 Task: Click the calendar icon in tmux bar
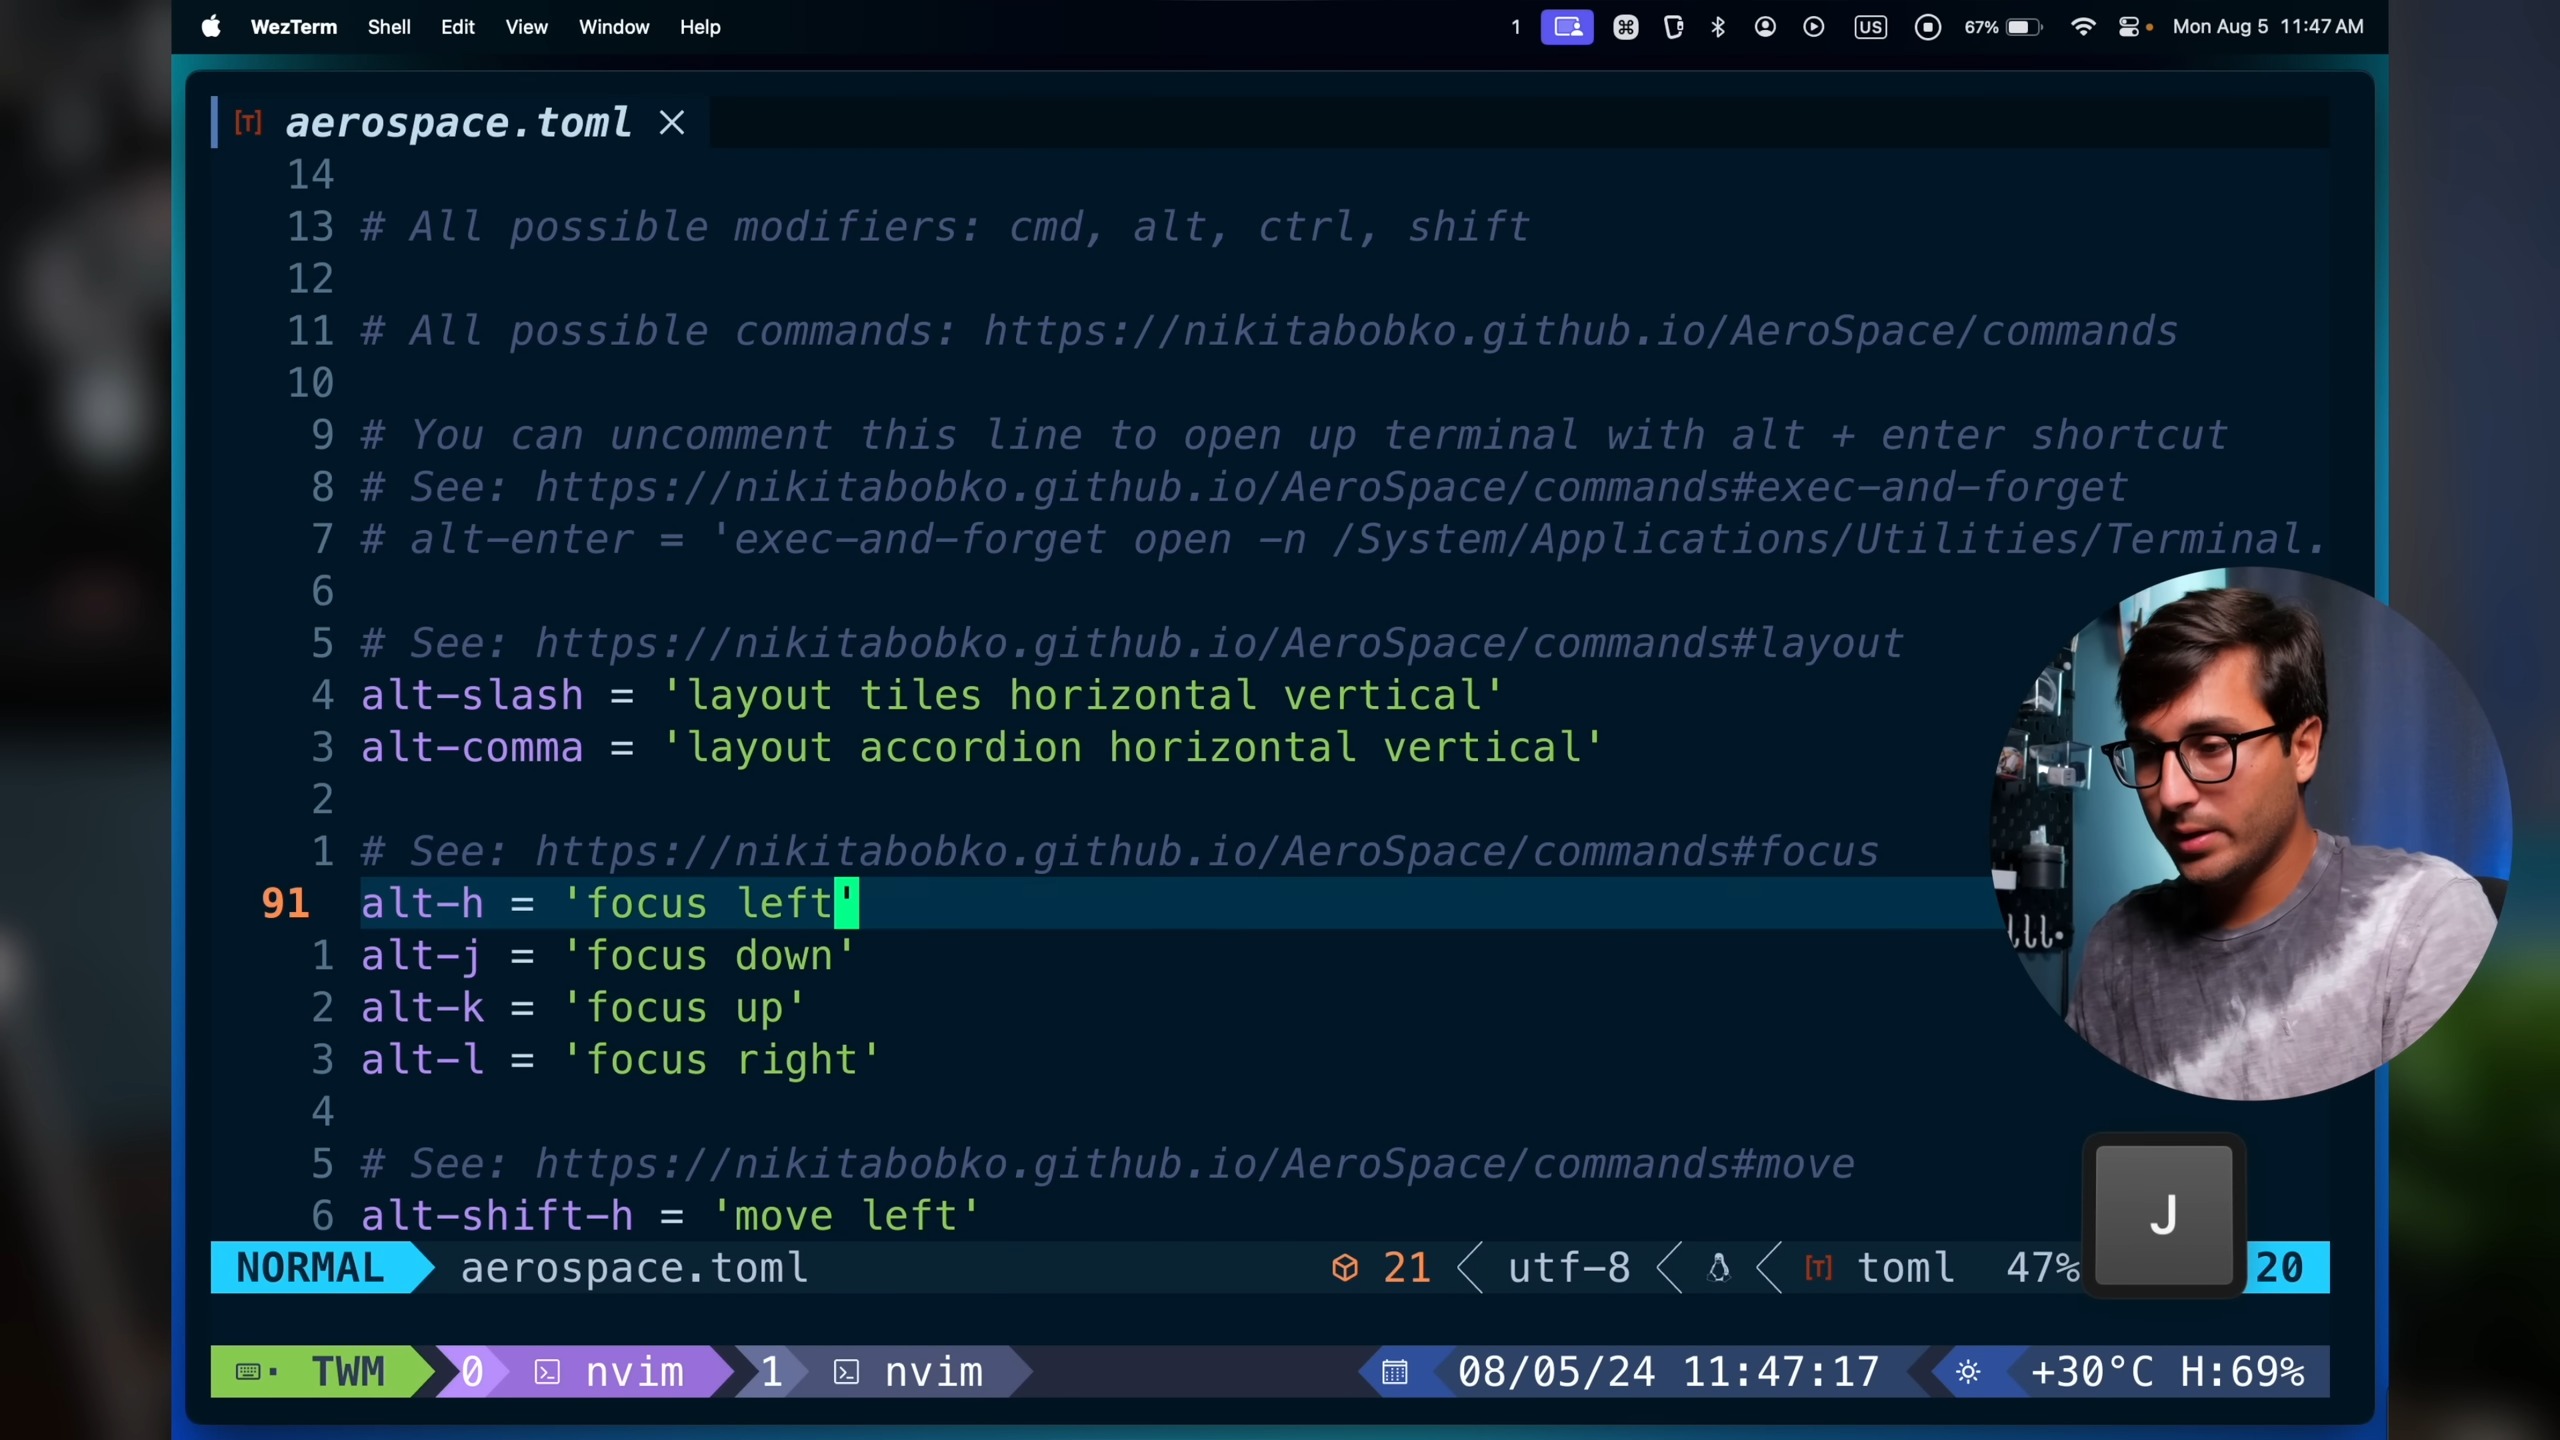pos(1395,1372)
